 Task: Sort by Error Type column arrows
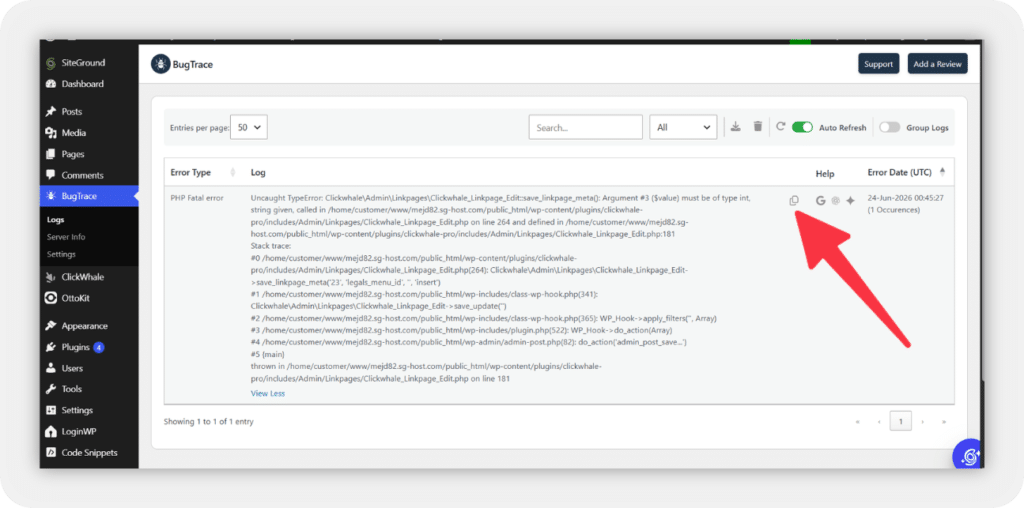[233, 172]
